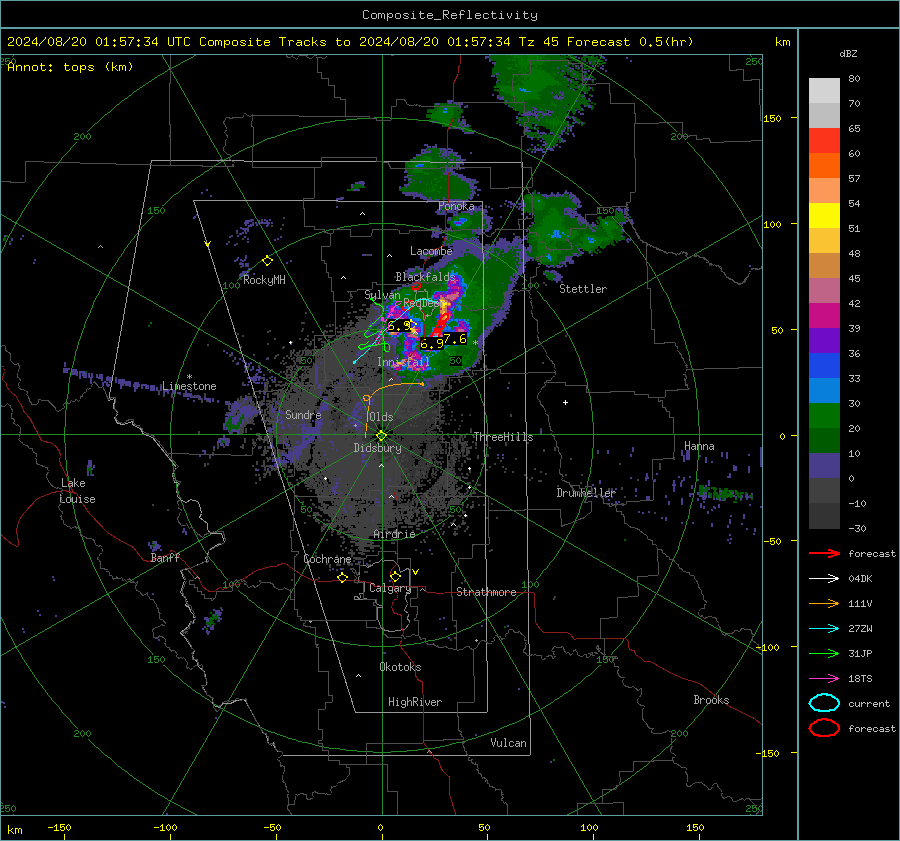This screenshot has height=841, width=900.
Task: Click the Hanna town label
Action: 699,446
